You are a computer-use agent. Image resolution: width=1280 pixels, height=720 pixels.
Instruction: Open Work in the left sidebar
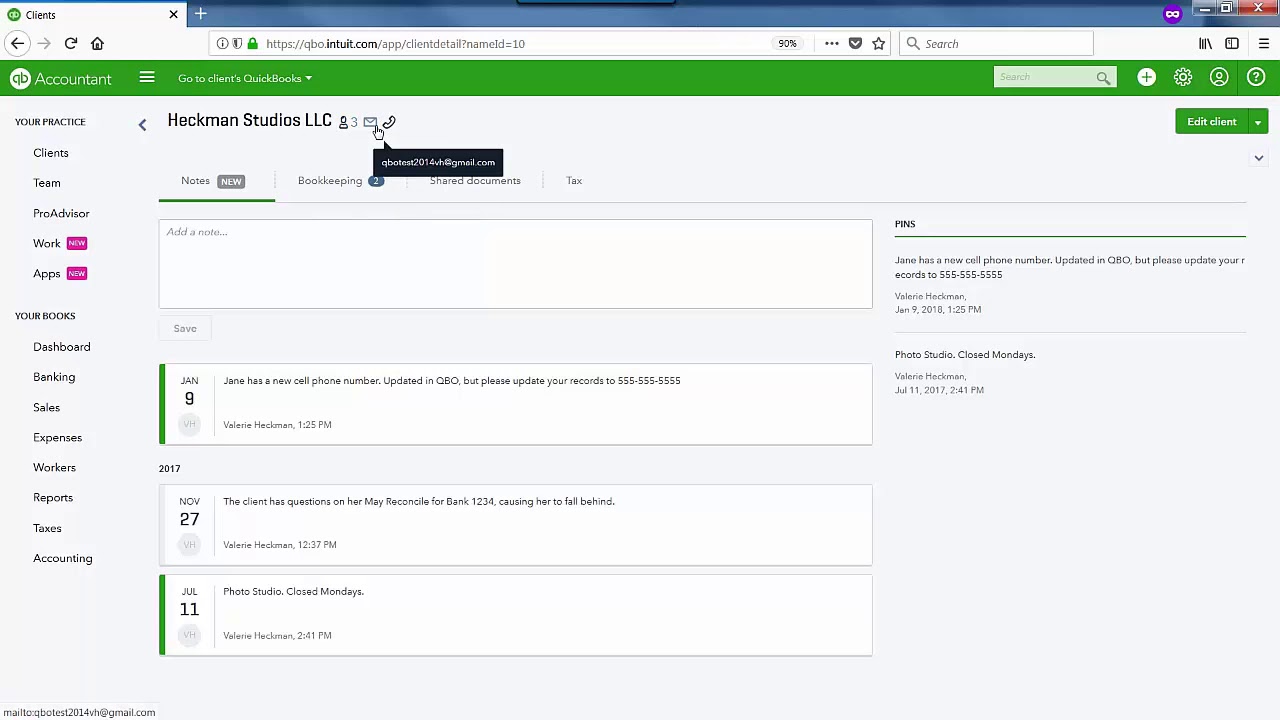point(47,243)
